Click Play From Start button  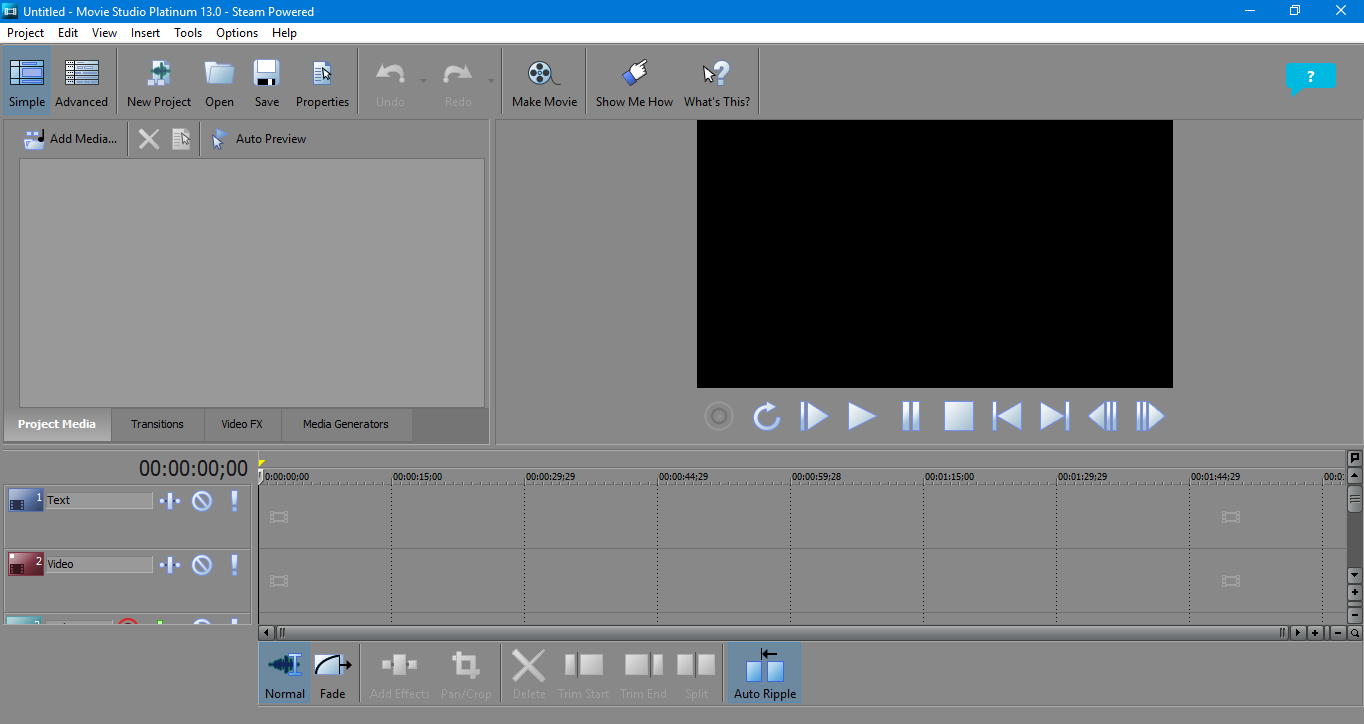click(x=814, y=416)
